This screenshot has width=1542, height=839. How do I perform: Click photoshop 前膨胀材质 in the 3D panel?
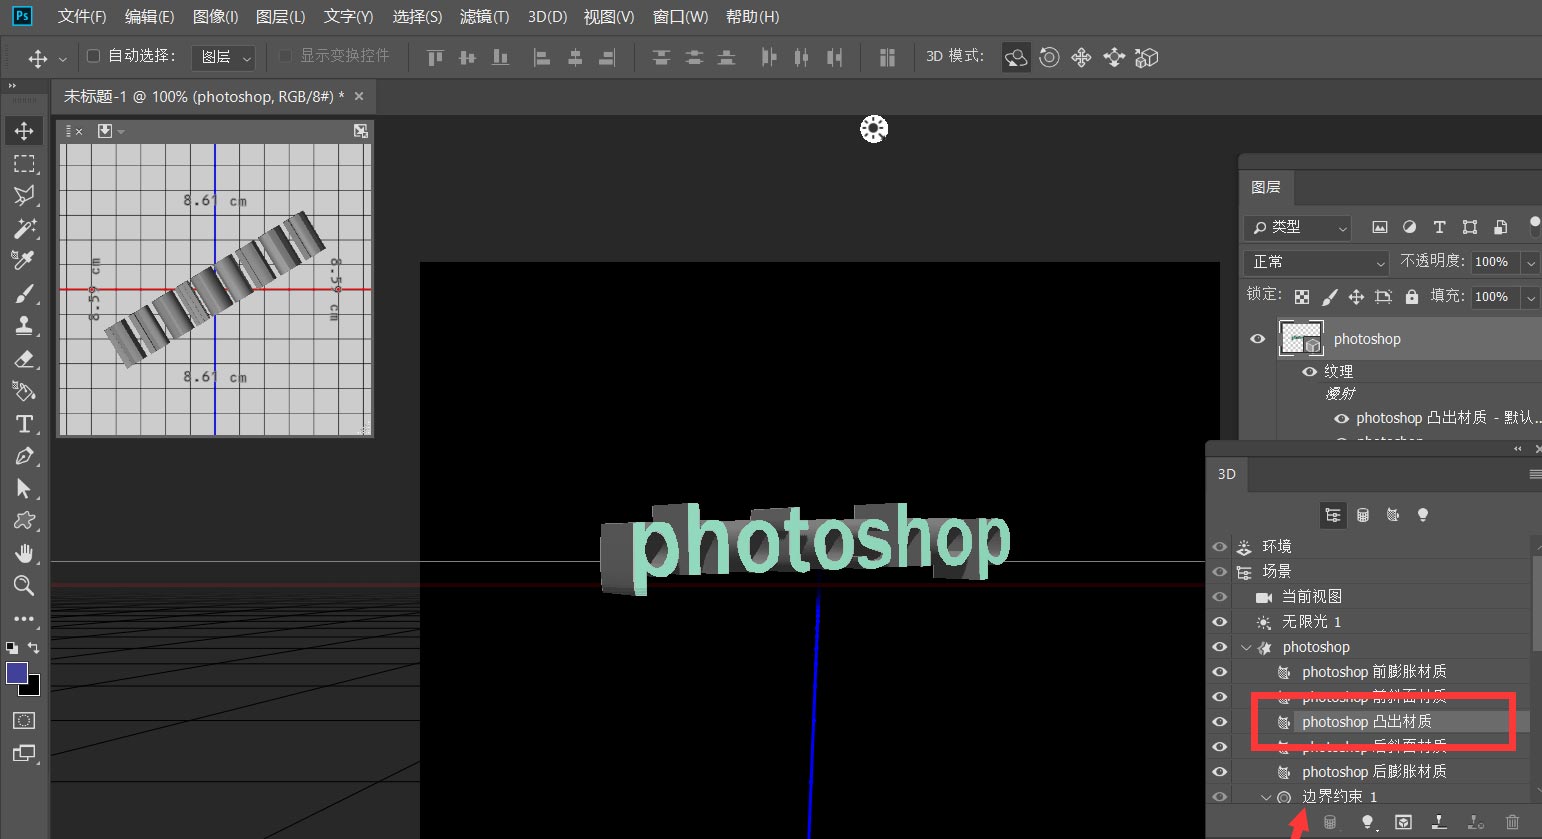pyautogui.click(x=1373, y=671)
